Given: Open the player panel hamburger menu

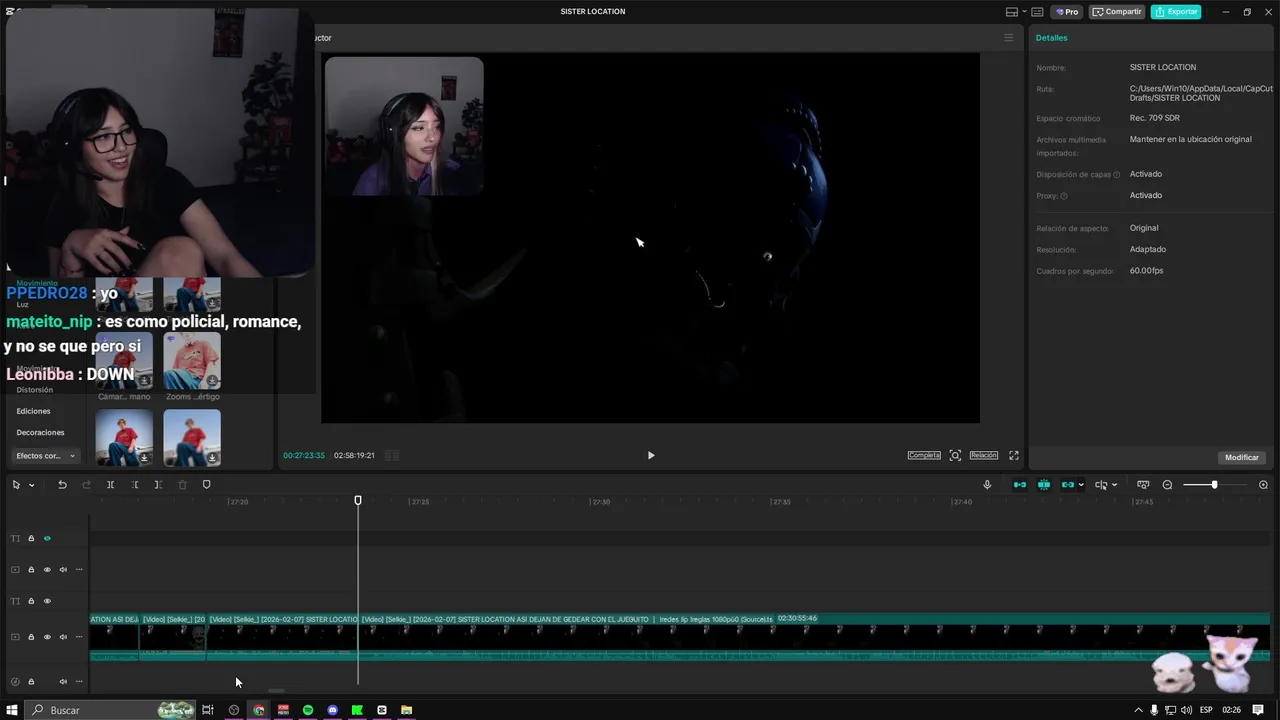Looking at the screenshot, I should 1008,38.
